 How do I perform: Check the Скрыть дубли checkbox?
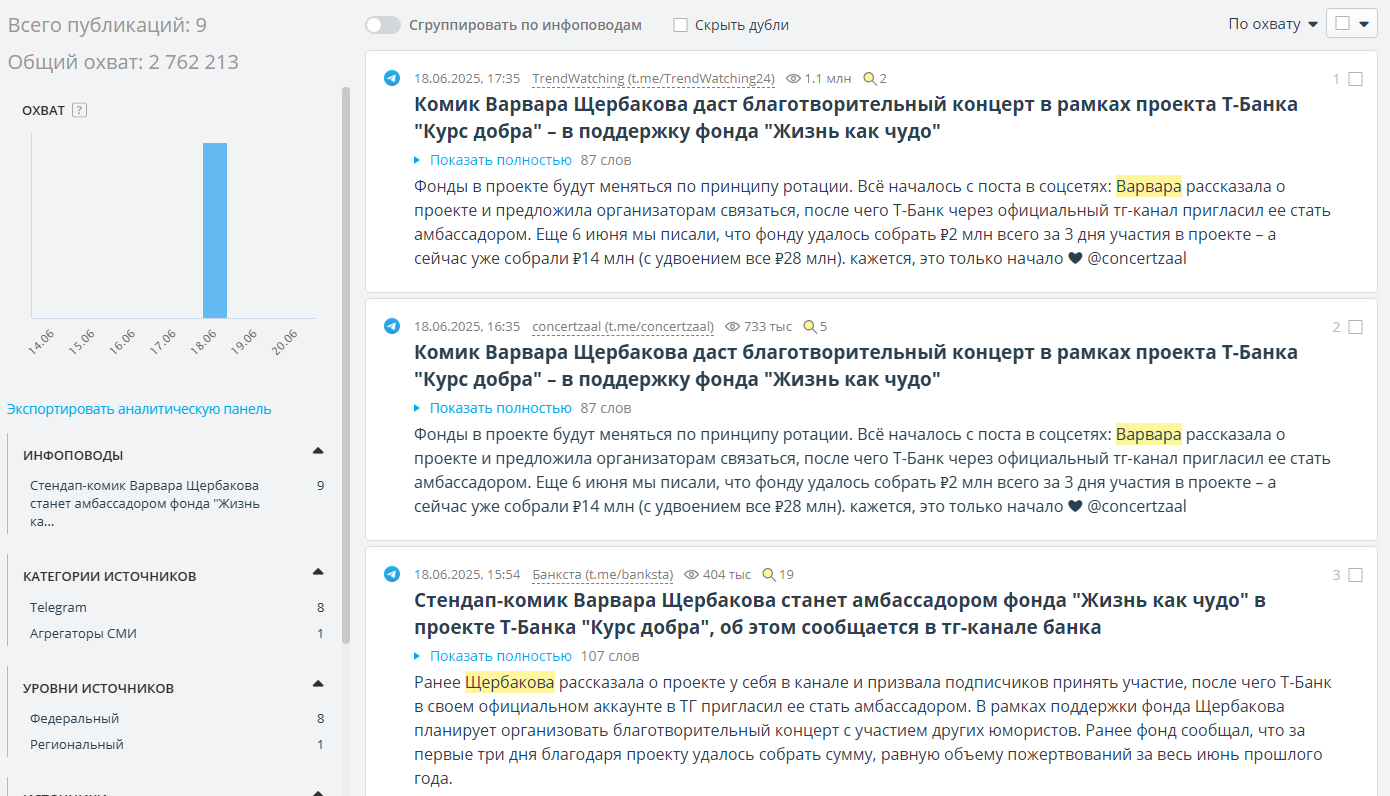680,25
